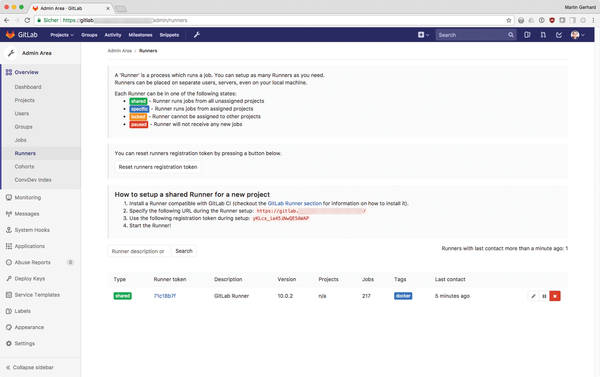Click the red paused state badge
This screenshot has width=600, height=377.
click(x=139, y=124)
